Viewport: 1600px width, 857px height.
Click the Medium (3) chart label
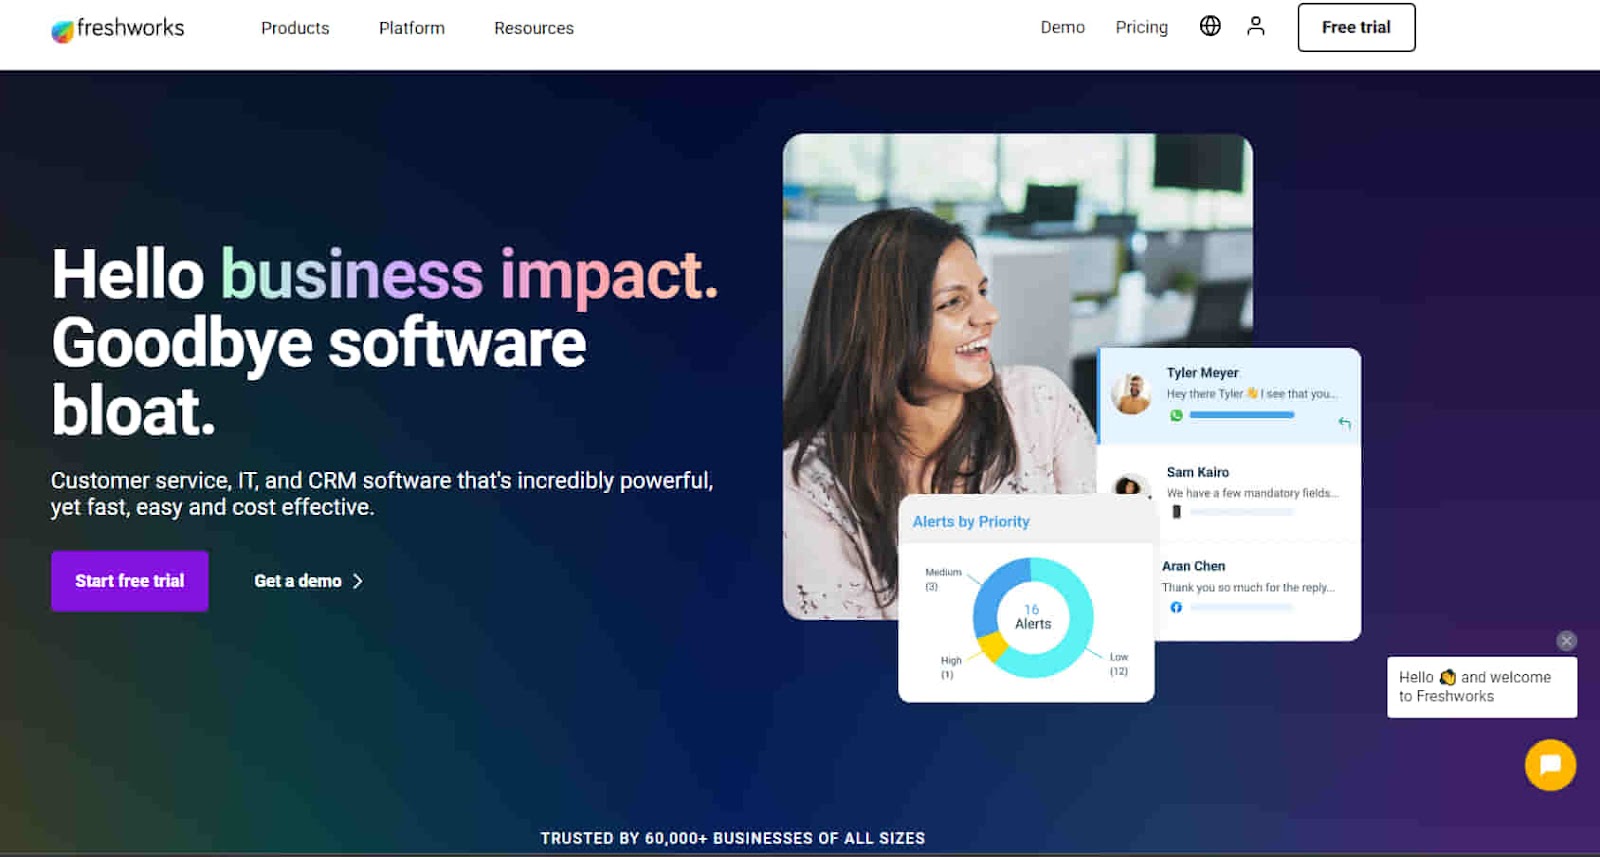(942, 579)
